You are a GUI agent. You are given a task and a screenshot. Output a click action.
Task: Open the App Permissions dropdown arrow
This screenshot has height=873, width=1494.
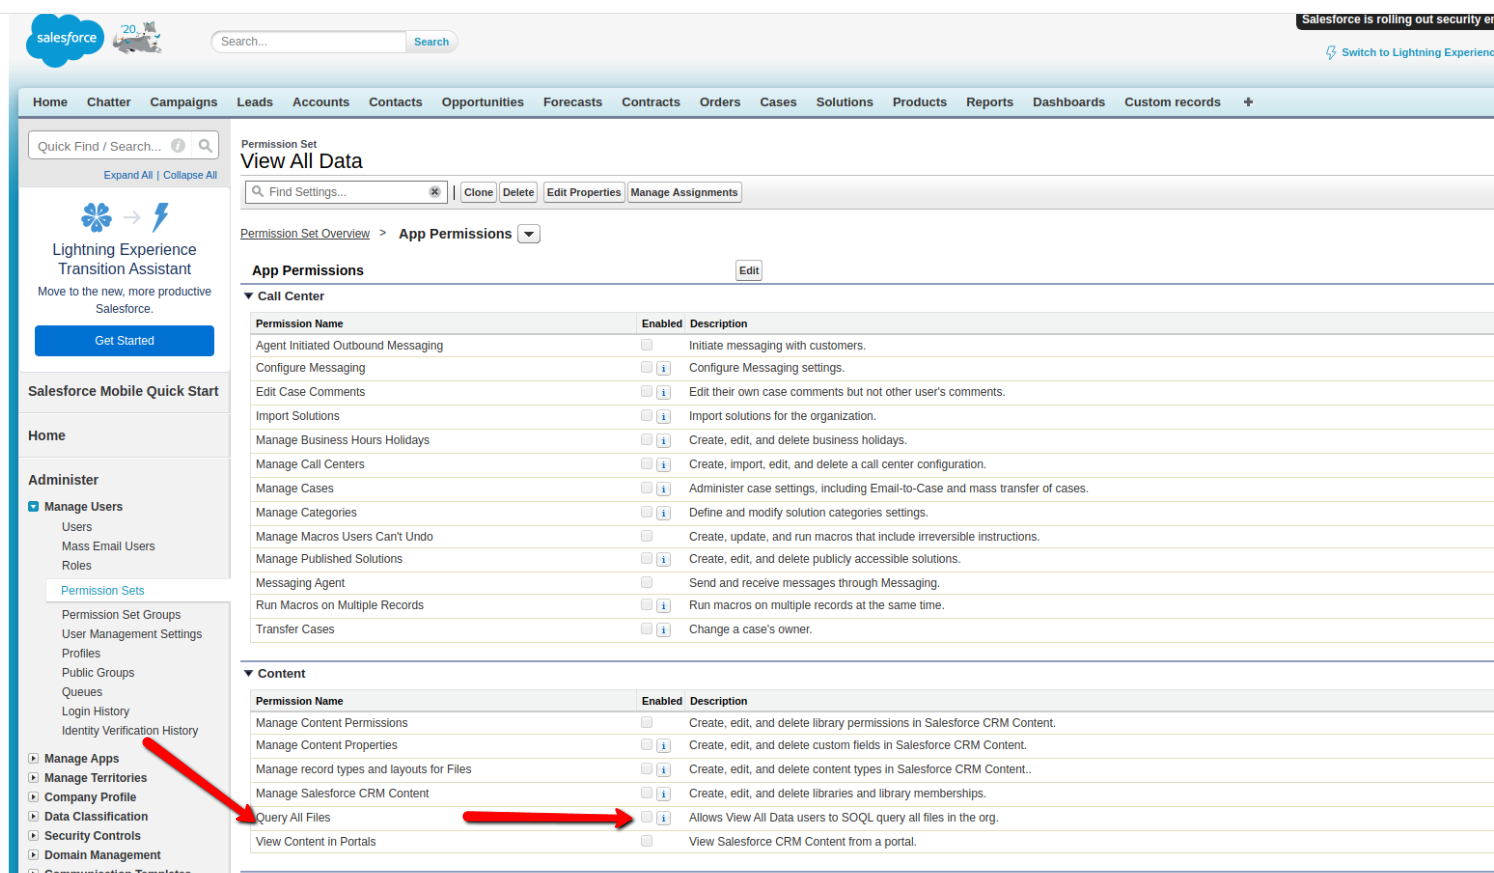coord(529,234)
